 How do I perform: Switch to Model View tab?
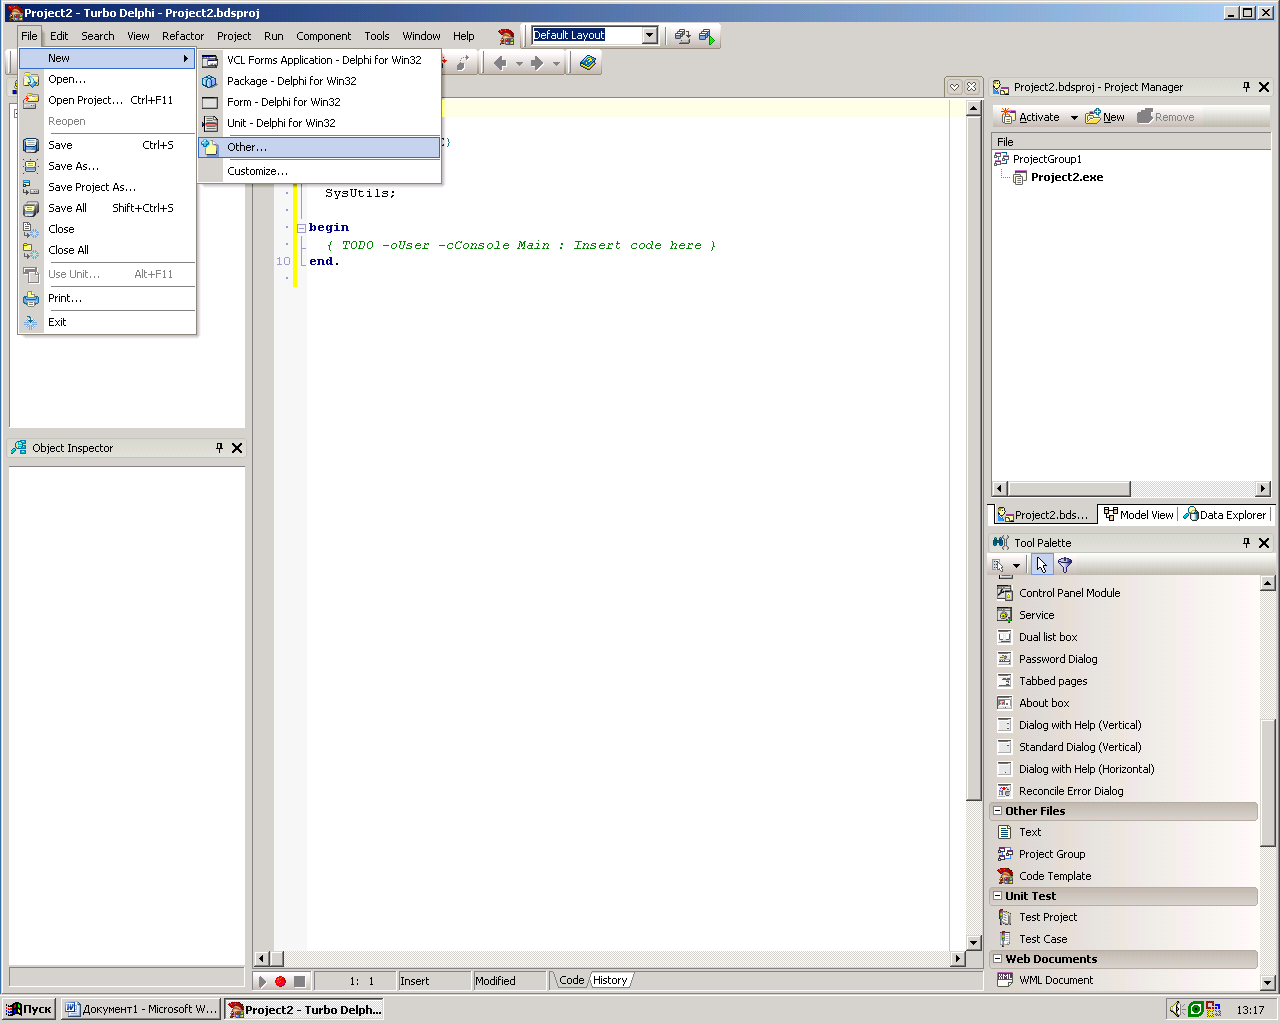coord(1138,515)
